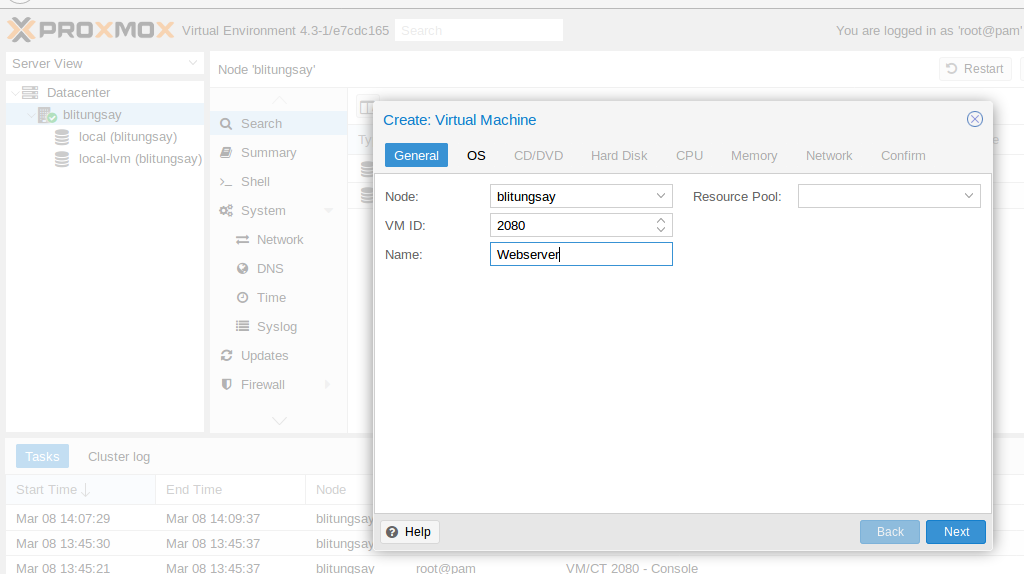Expand the Firewall submenu arrow
This screenshot has width=1024, height=574.
coord(328,385)
